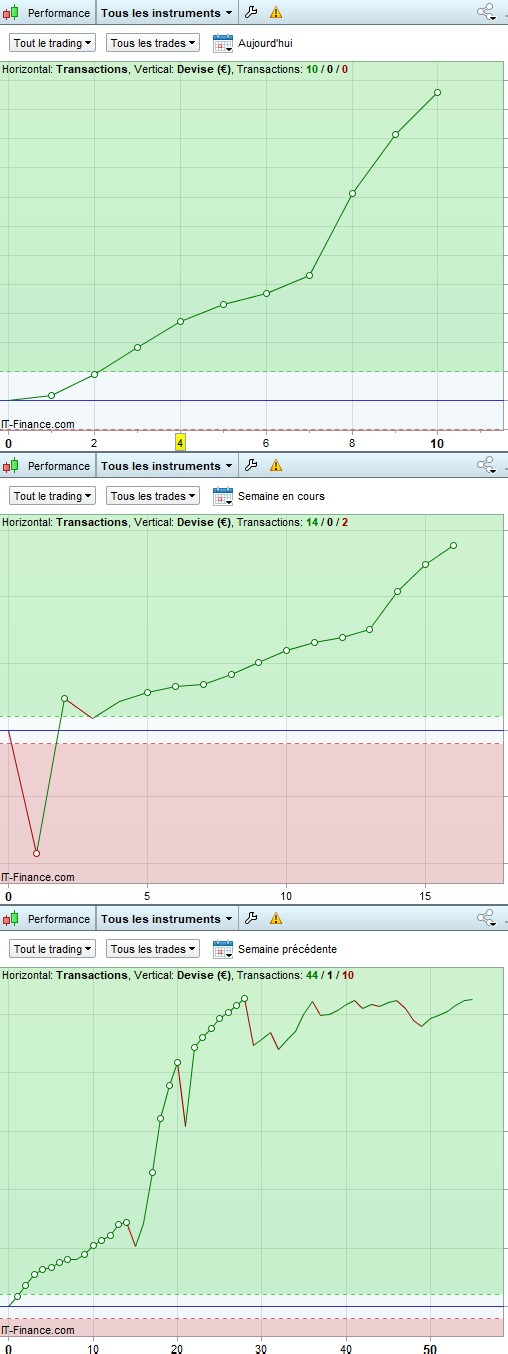Open Tous les trades dropdown in the Semaine précédente panel

click(152, 949)
